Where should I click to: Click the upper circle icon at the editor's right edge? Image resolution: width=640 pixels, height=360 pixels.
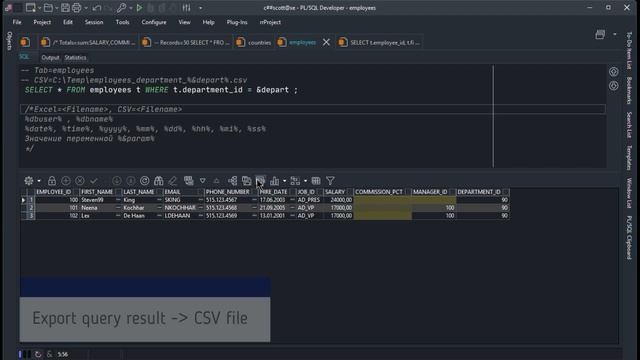pyautogui.click(x=613, y=72)
